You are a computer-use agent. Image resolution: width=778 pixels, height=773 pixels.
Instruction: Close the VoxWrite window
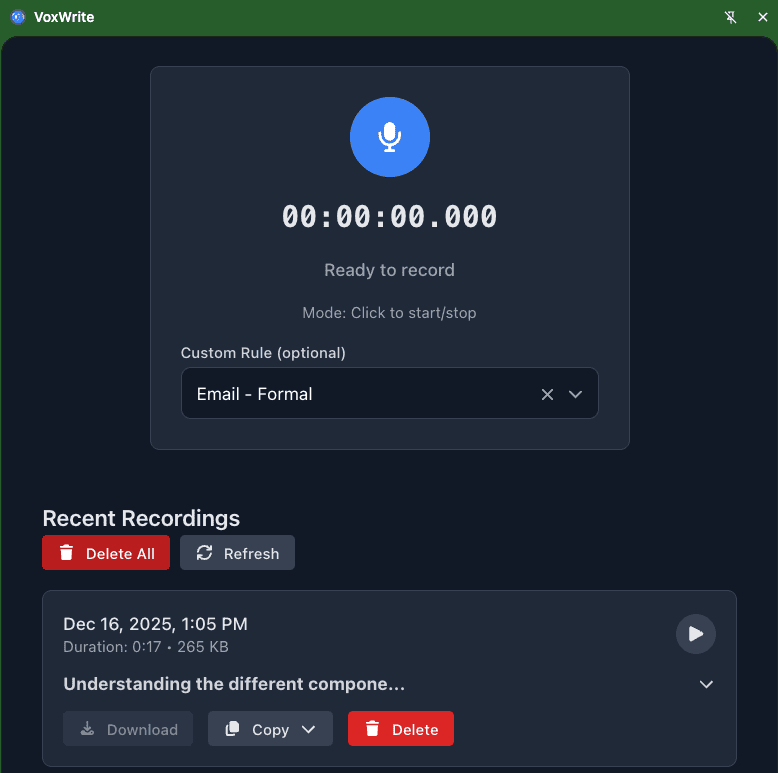pyautogui.click(x=763, y=17)
